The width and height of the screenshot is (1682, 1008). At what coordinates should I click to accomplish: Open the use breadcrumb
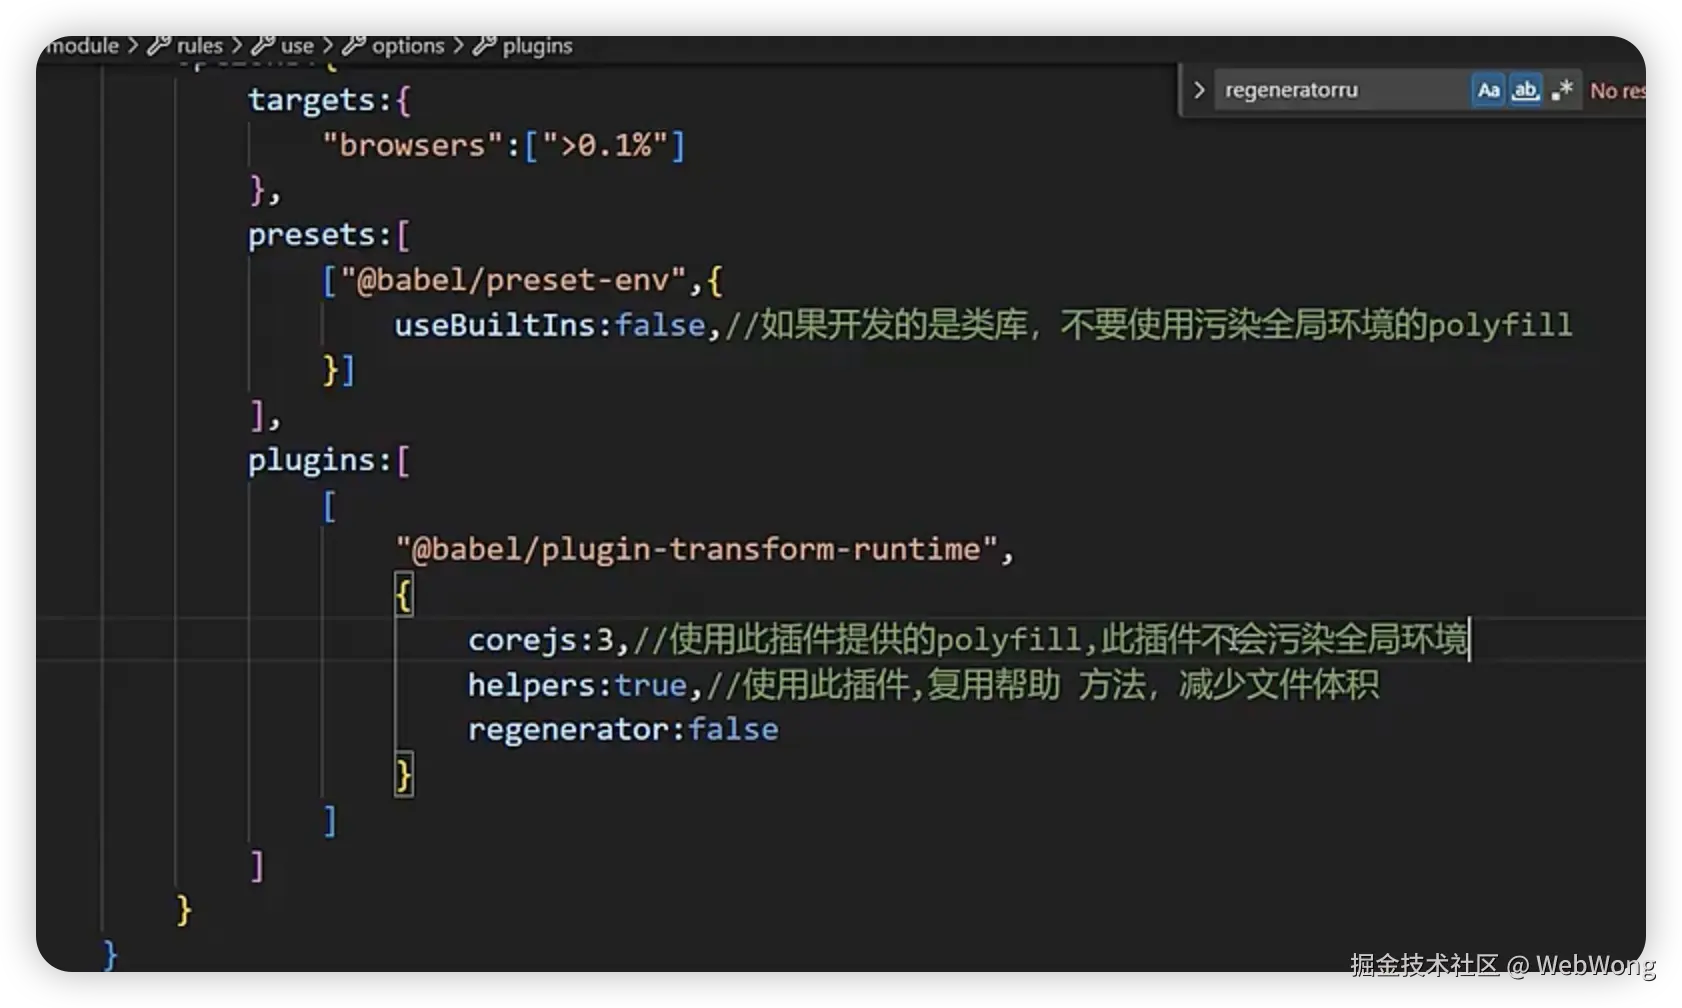coord(297,46)
